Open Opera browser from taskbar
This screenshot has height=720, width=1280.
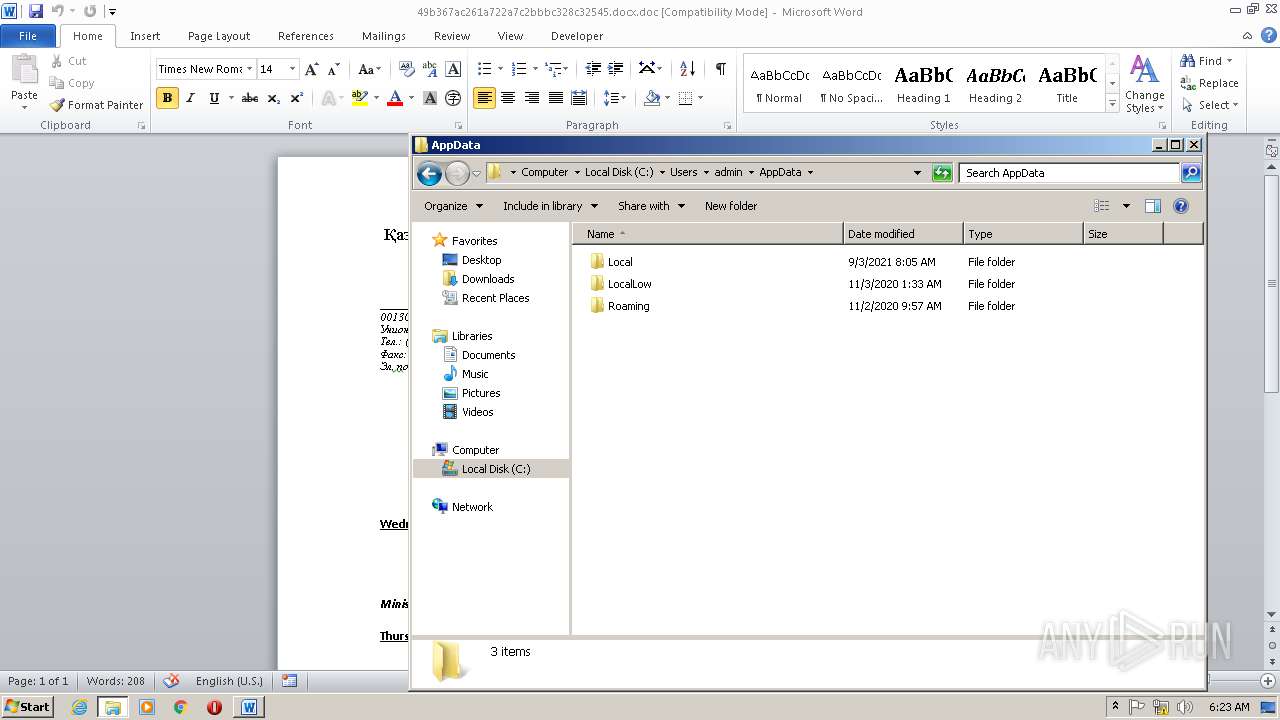click(214, 707)
